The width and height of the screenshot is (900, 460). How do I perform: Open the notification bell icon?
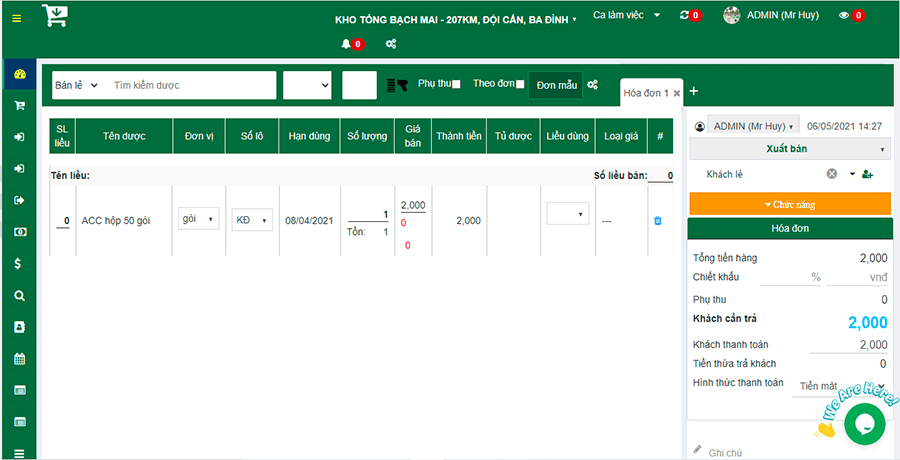(347, 44)
